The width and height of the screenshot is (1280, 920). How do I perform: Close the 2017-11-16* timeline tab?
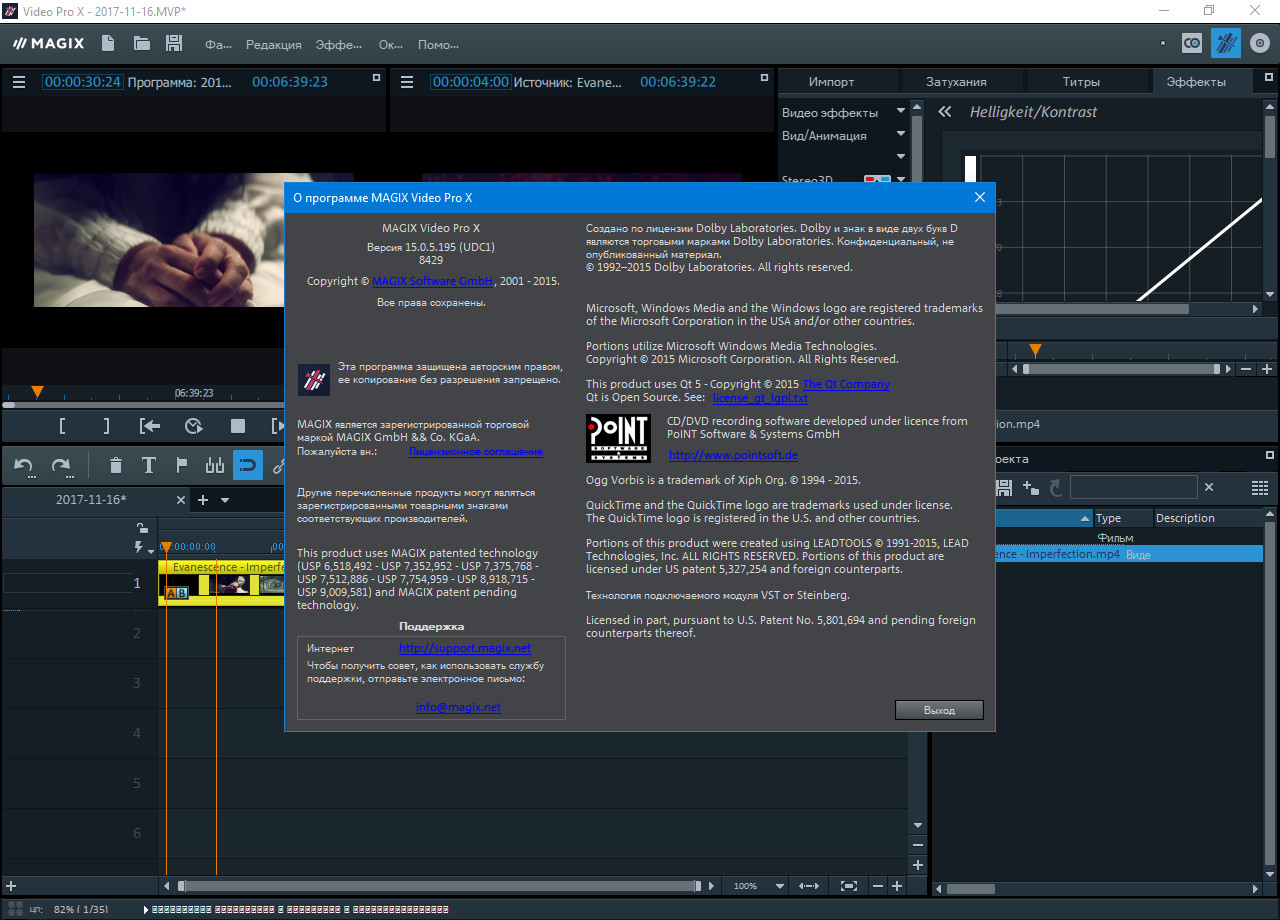click(x=181, y=500)
